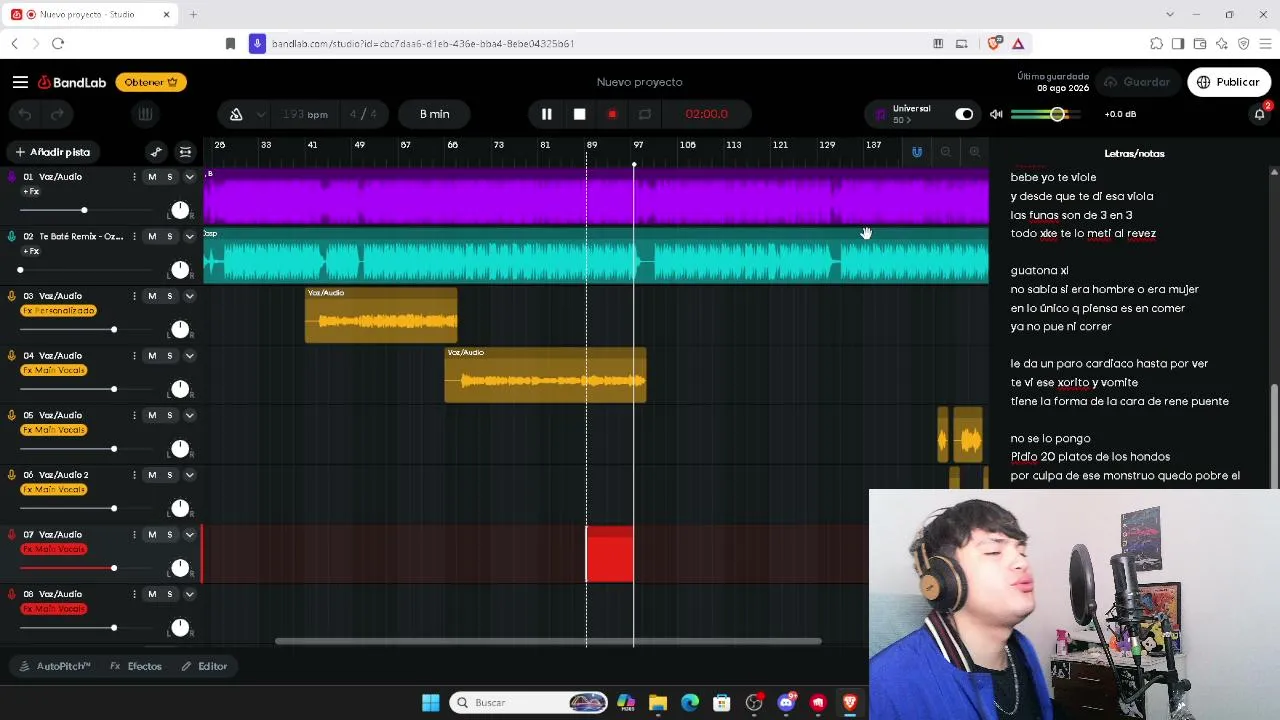Click the Añadir pista button
The height and width of the screenshot is (720, 1280).
coord(53,152)
